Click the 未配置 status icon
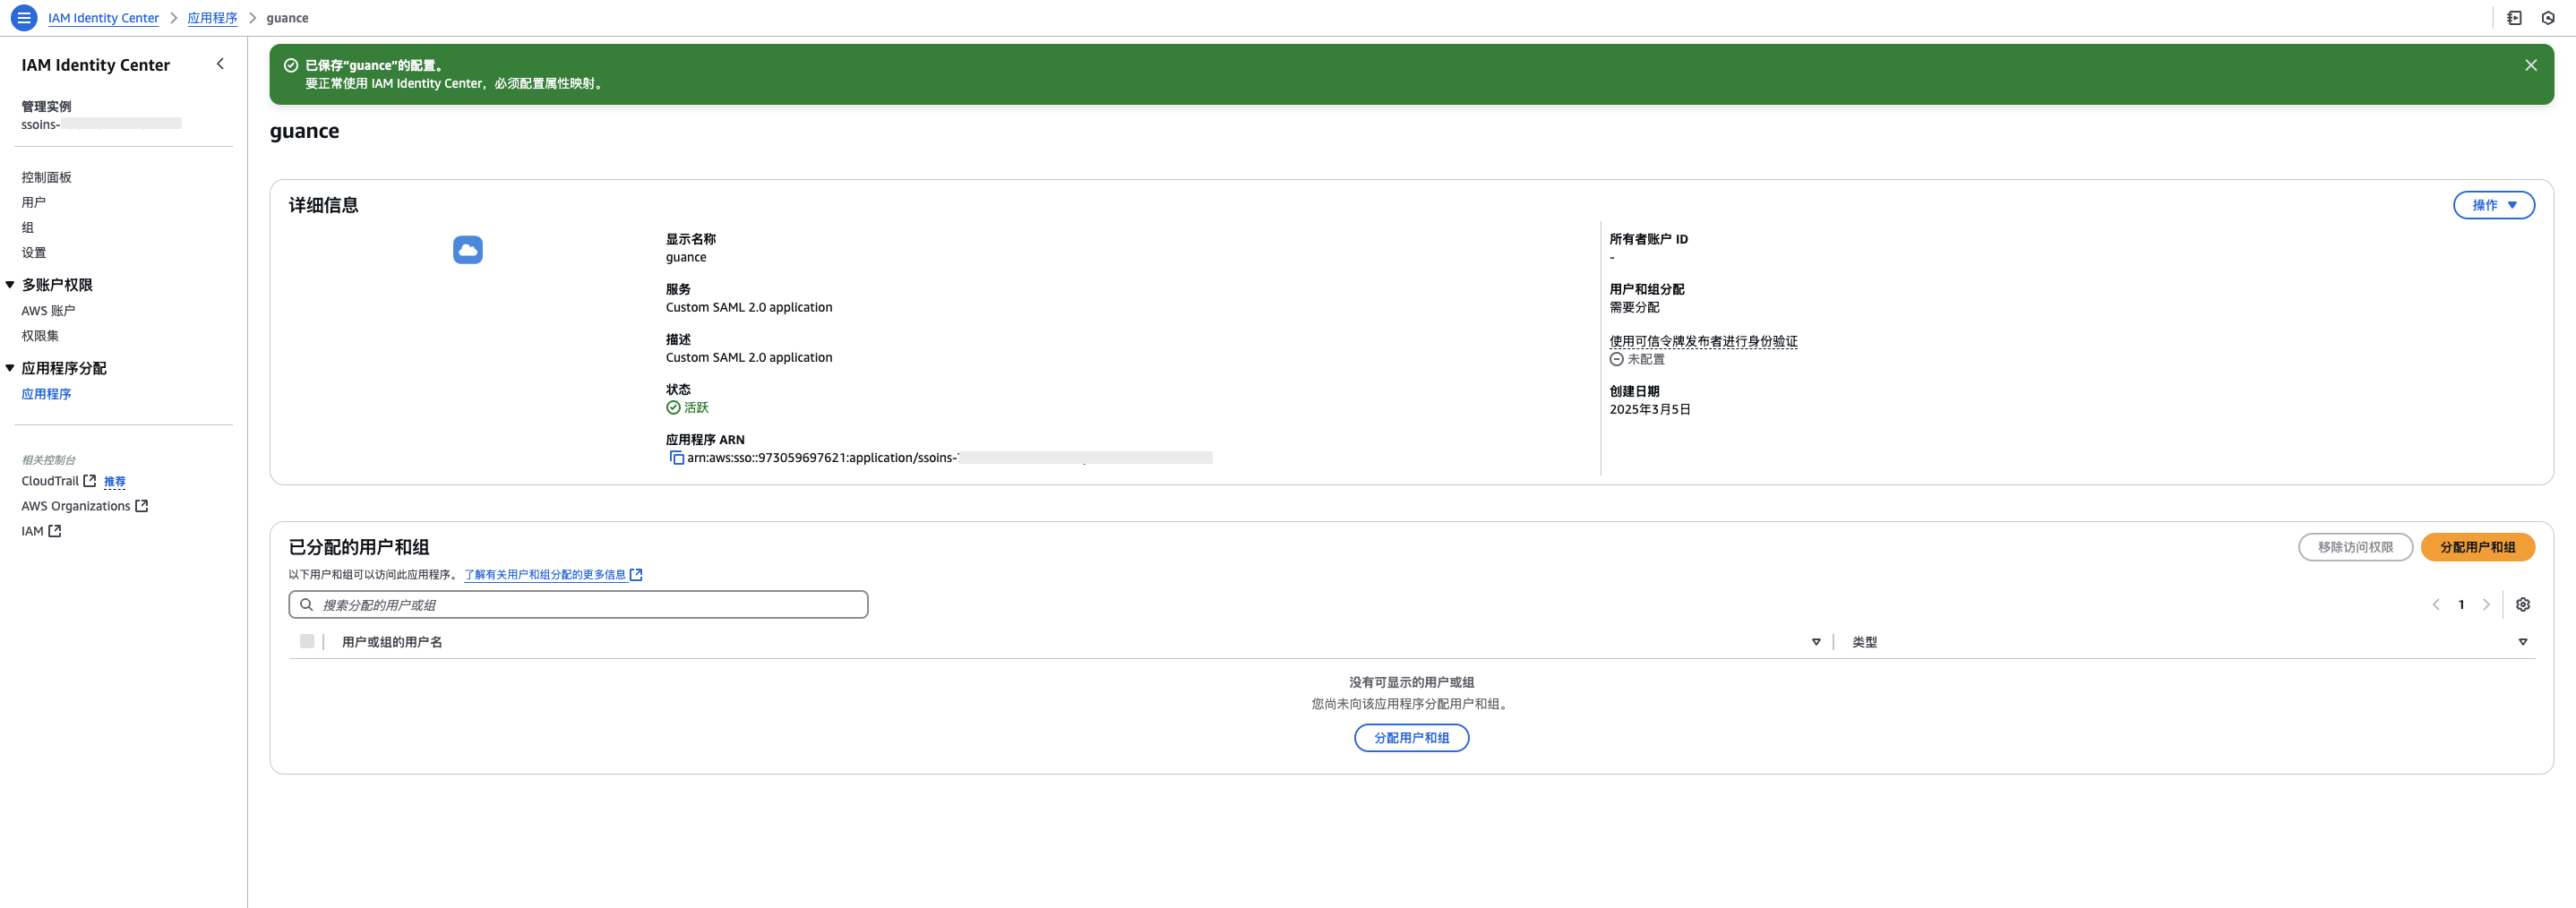This screenshot has height=908, width=2576. point(1616,359)
